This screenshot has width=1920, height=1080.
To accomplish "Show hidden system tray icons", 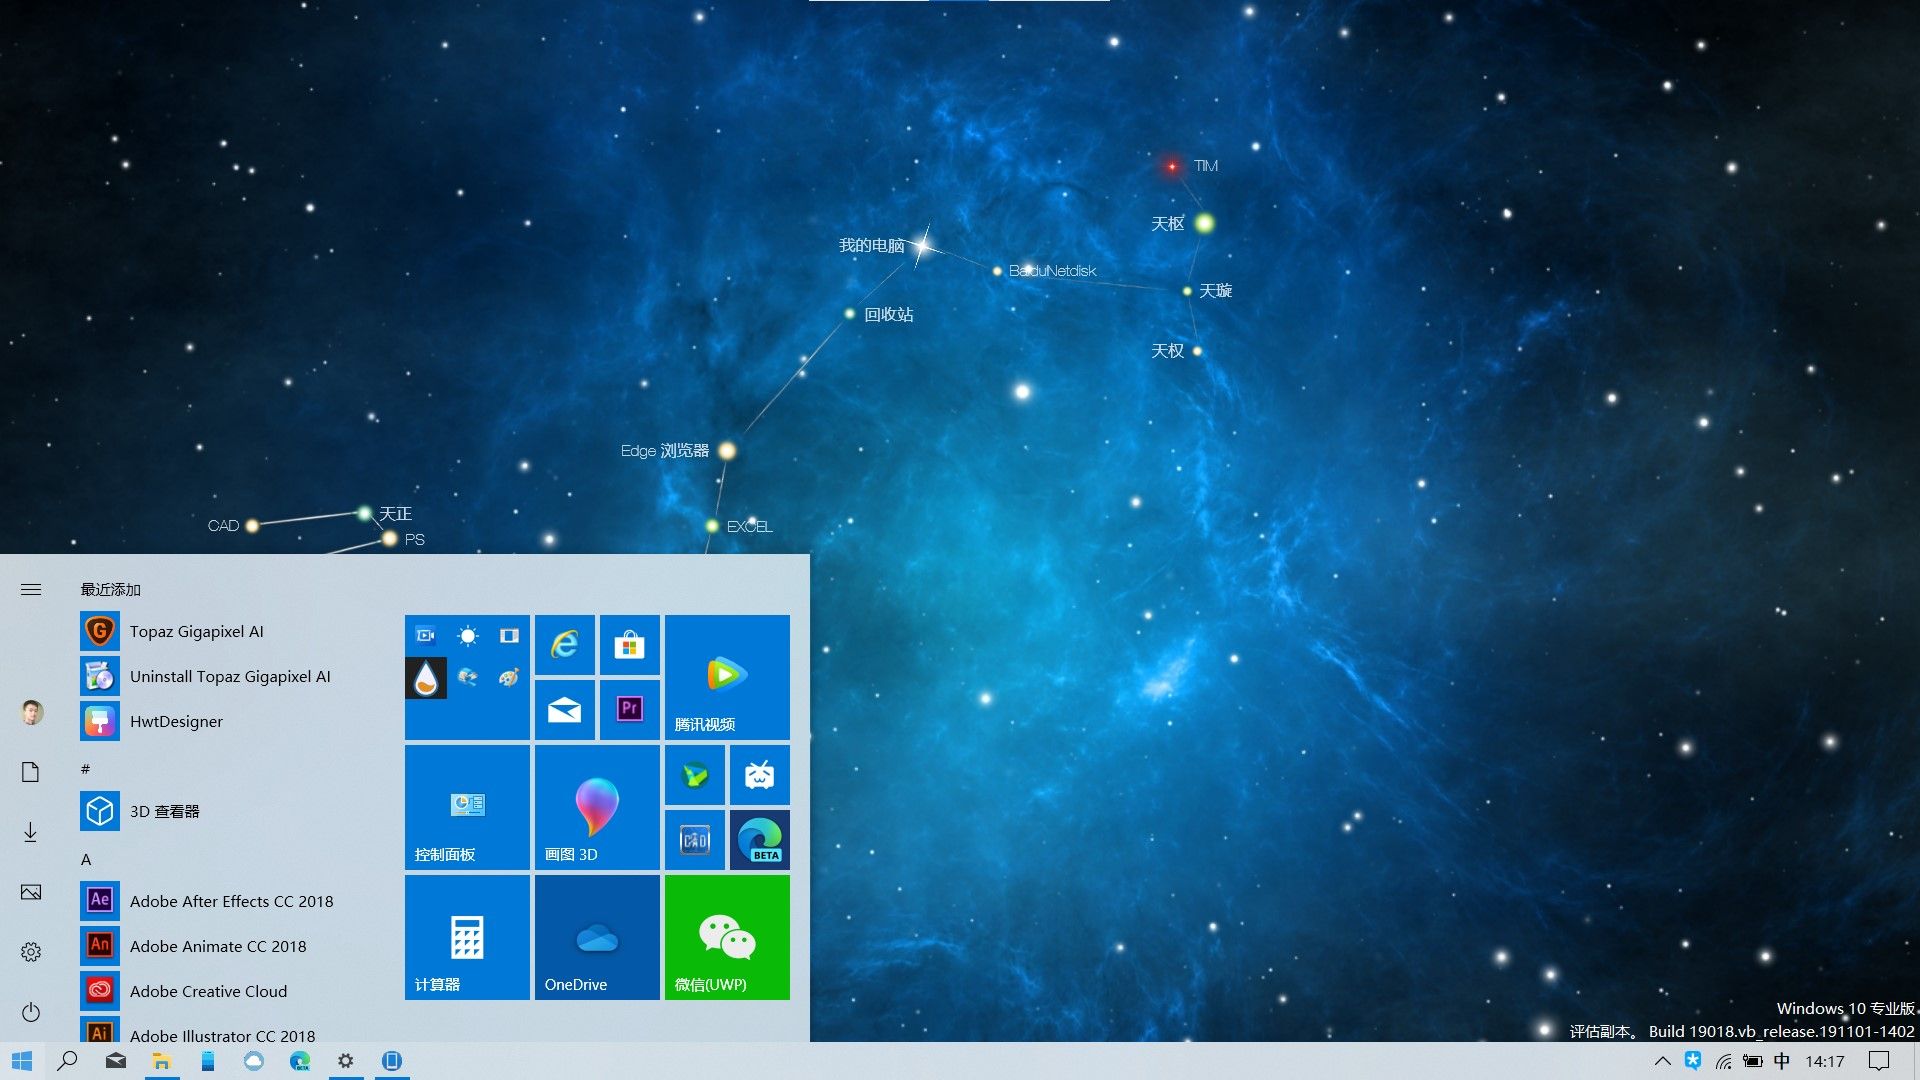I will click(1662, 1061).
